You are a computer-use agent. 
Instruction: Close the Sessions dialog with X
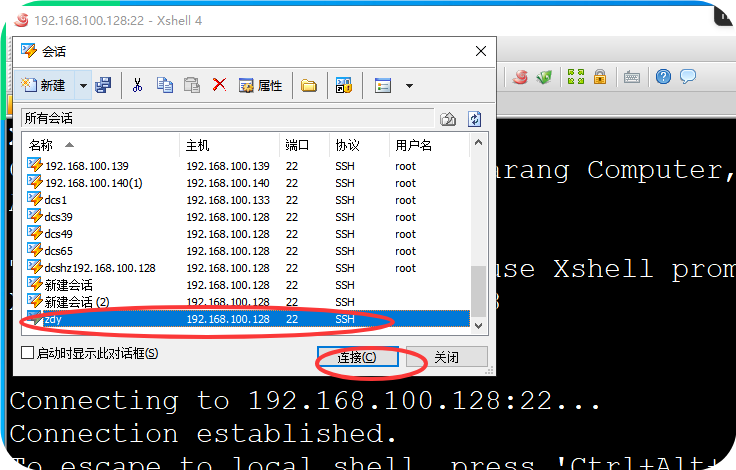[481, 51]
